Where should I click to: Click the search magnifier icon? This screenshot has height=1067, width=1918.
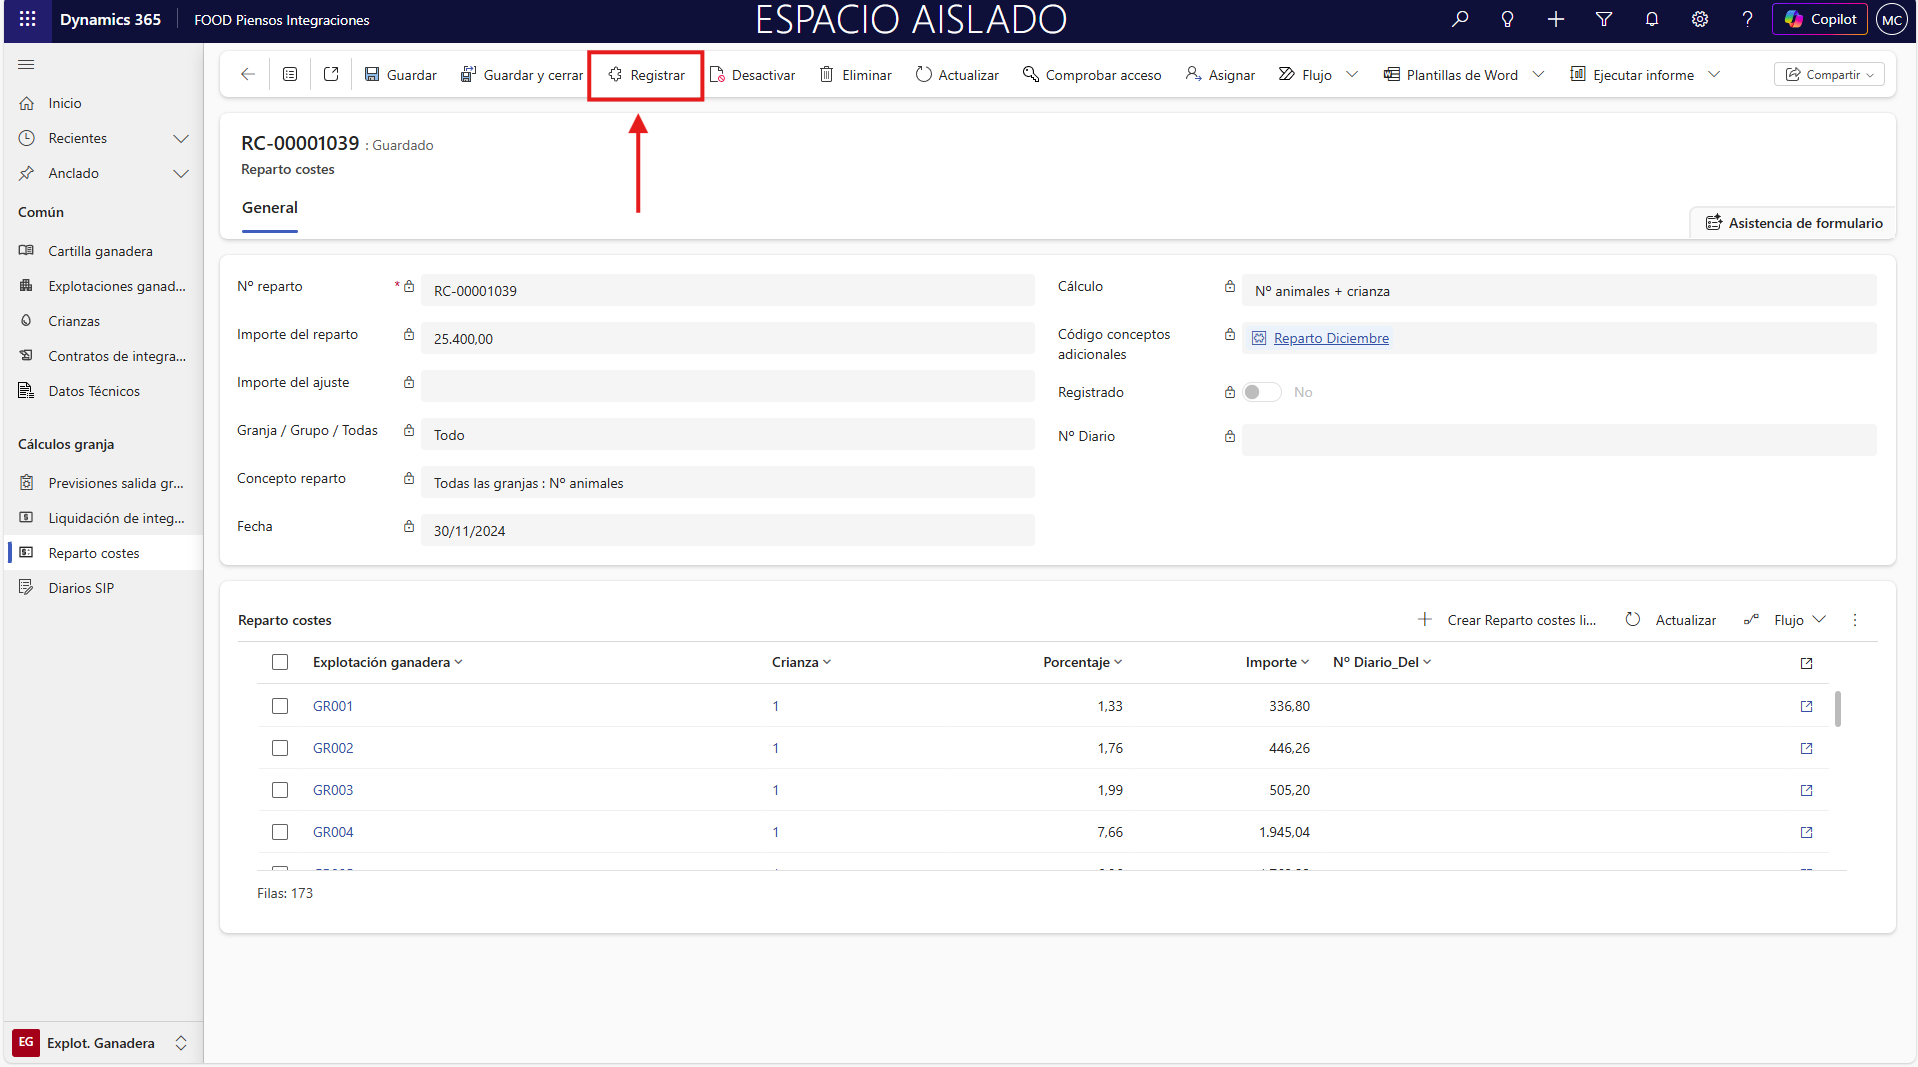(x=1460, y=19)
